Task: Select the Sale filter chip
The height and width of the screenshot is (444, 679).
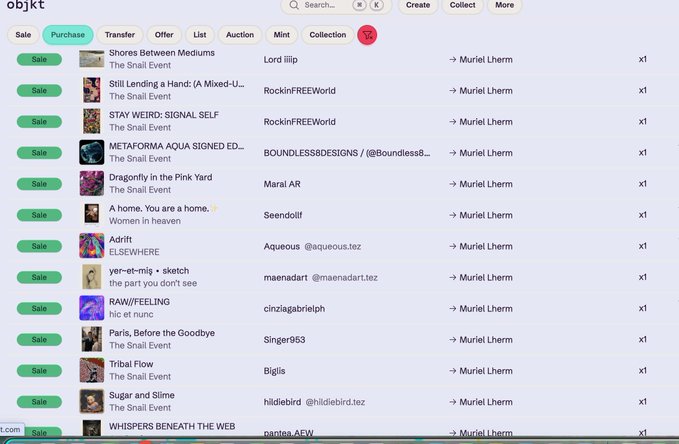Action: pos(23,35)
